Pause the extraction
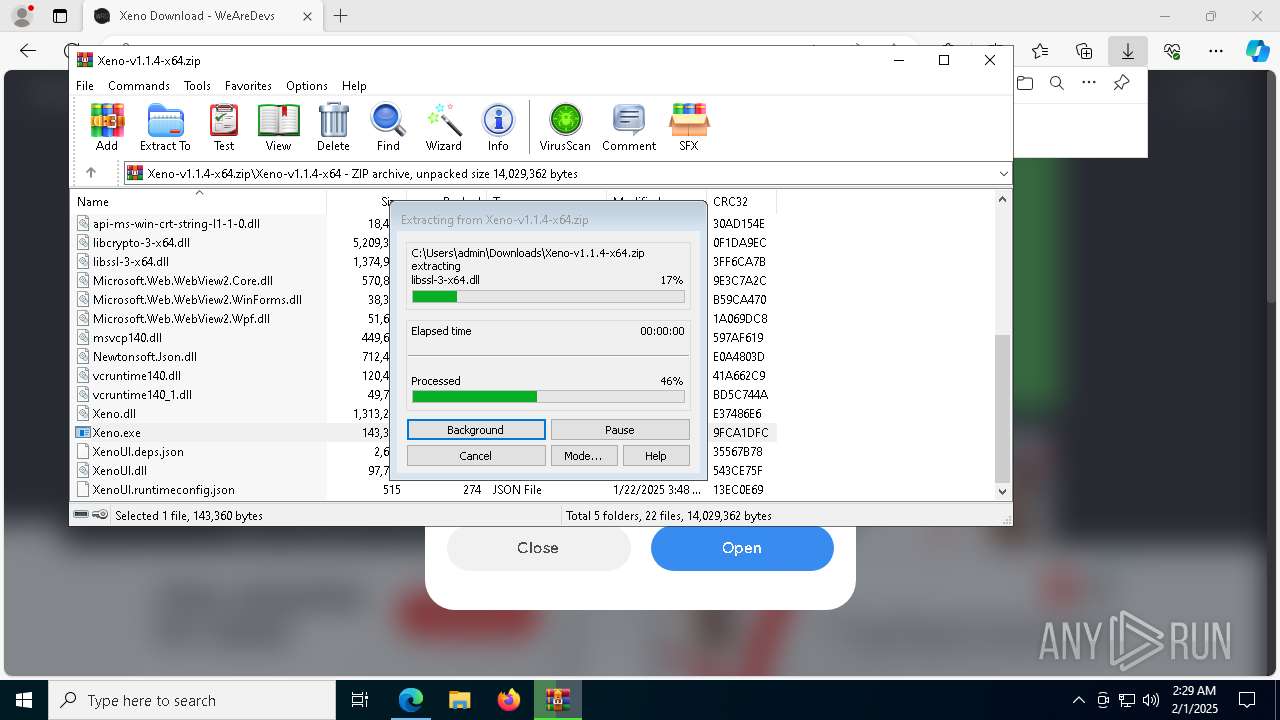 620,430
